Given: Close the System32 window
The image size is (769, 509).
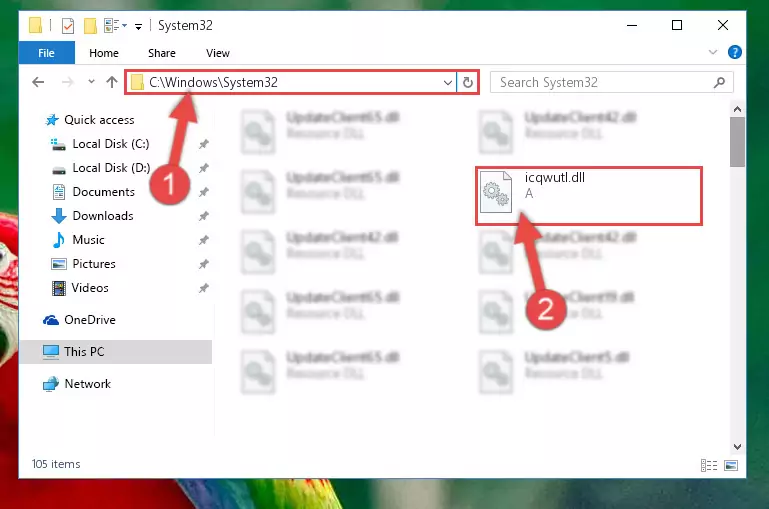Looking at the screenshot, I should (722, 25).
